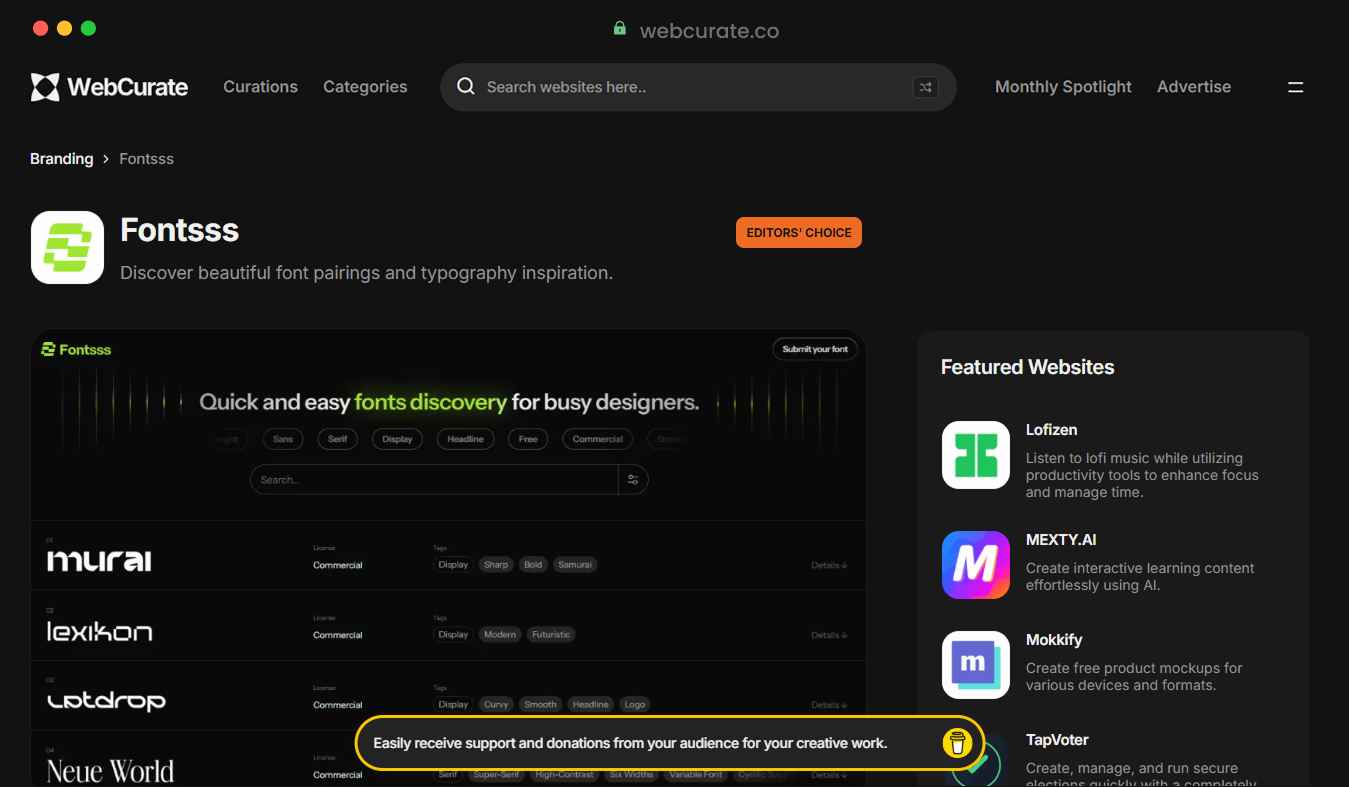This screenshot has width=1349, height=787.
Task: Open the Categories menu
Action: pos(365,87)
